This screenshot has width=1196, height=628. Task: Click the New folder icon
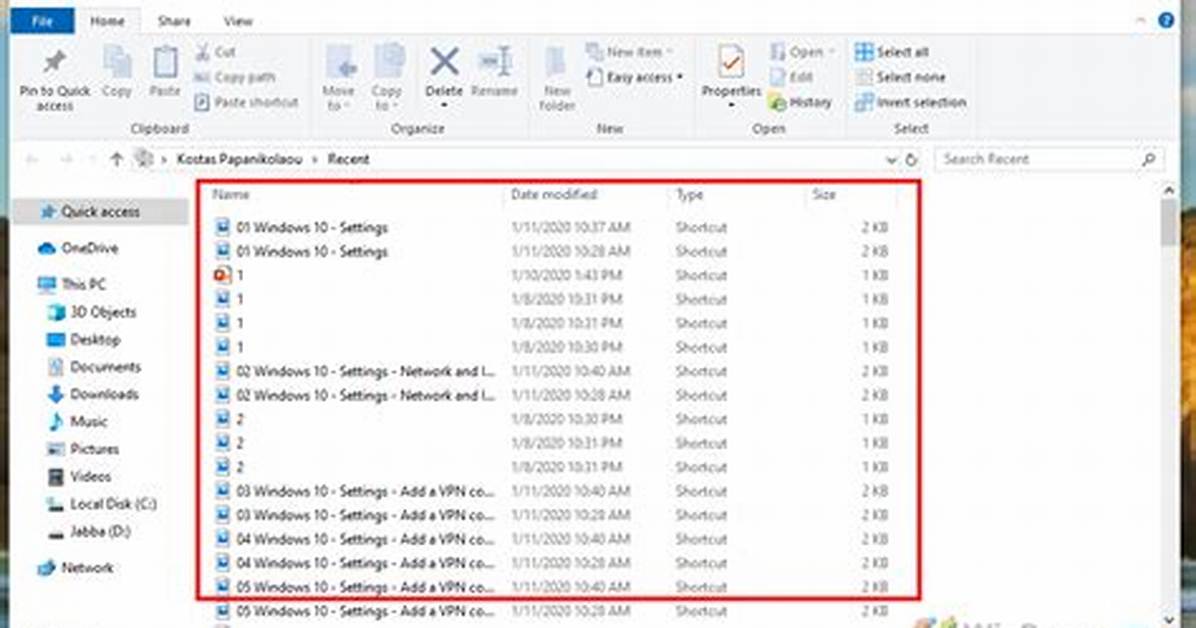[x=557, y=63]
